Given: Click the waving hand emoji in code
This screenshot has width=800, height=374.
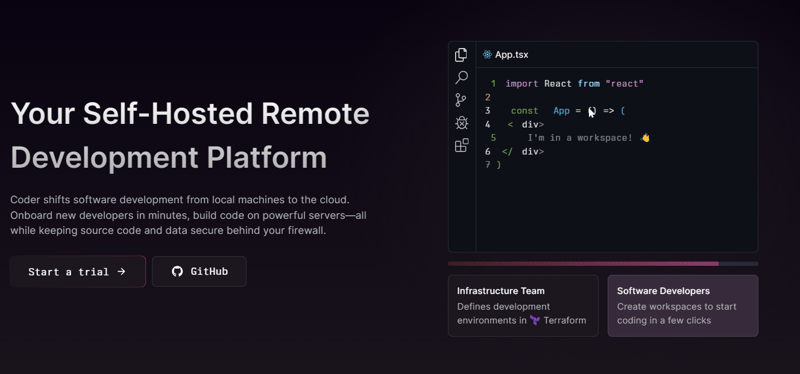Looking at the screenshot, I should pyautogui.click(x=645, y=138).
